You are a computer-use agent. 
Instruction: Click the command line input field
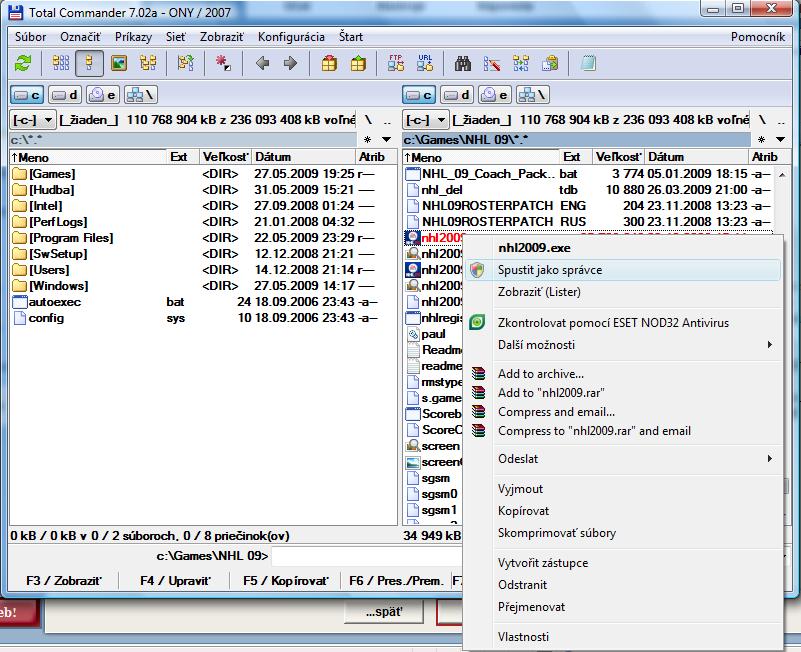(366, 556)
